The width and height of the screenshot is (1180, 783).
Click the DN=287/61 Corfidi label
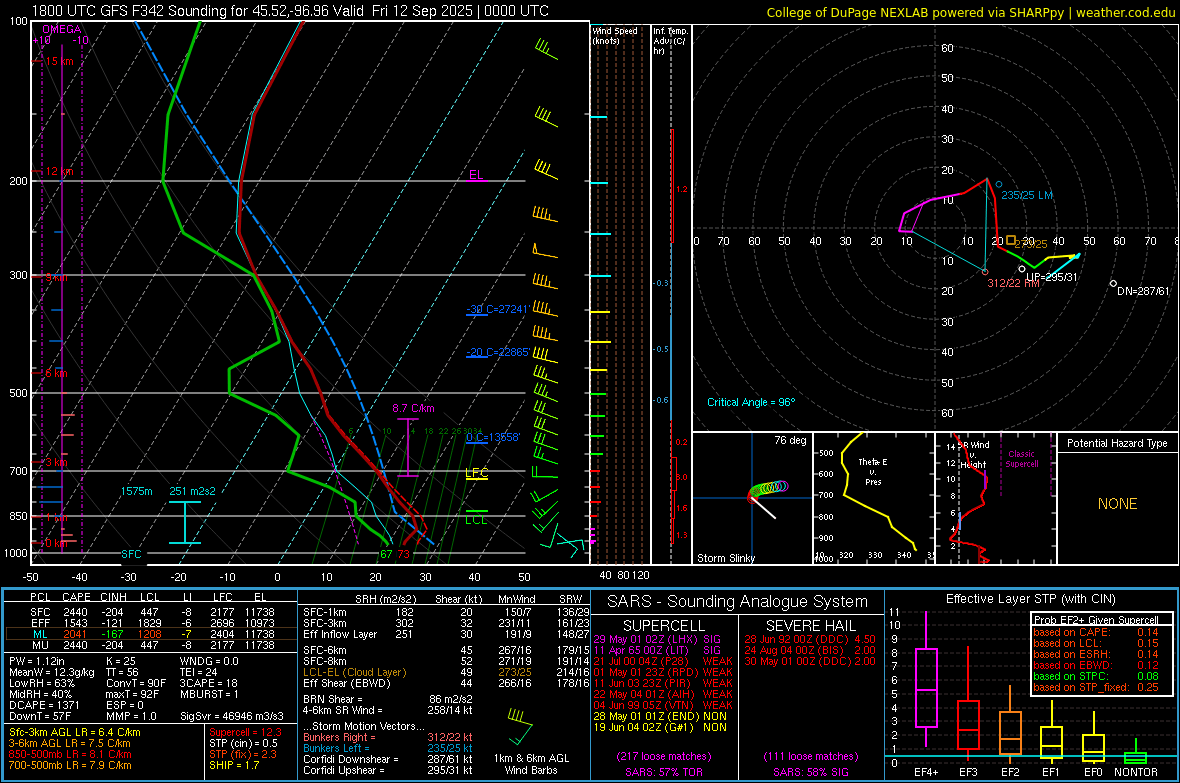click(1143, 291)
